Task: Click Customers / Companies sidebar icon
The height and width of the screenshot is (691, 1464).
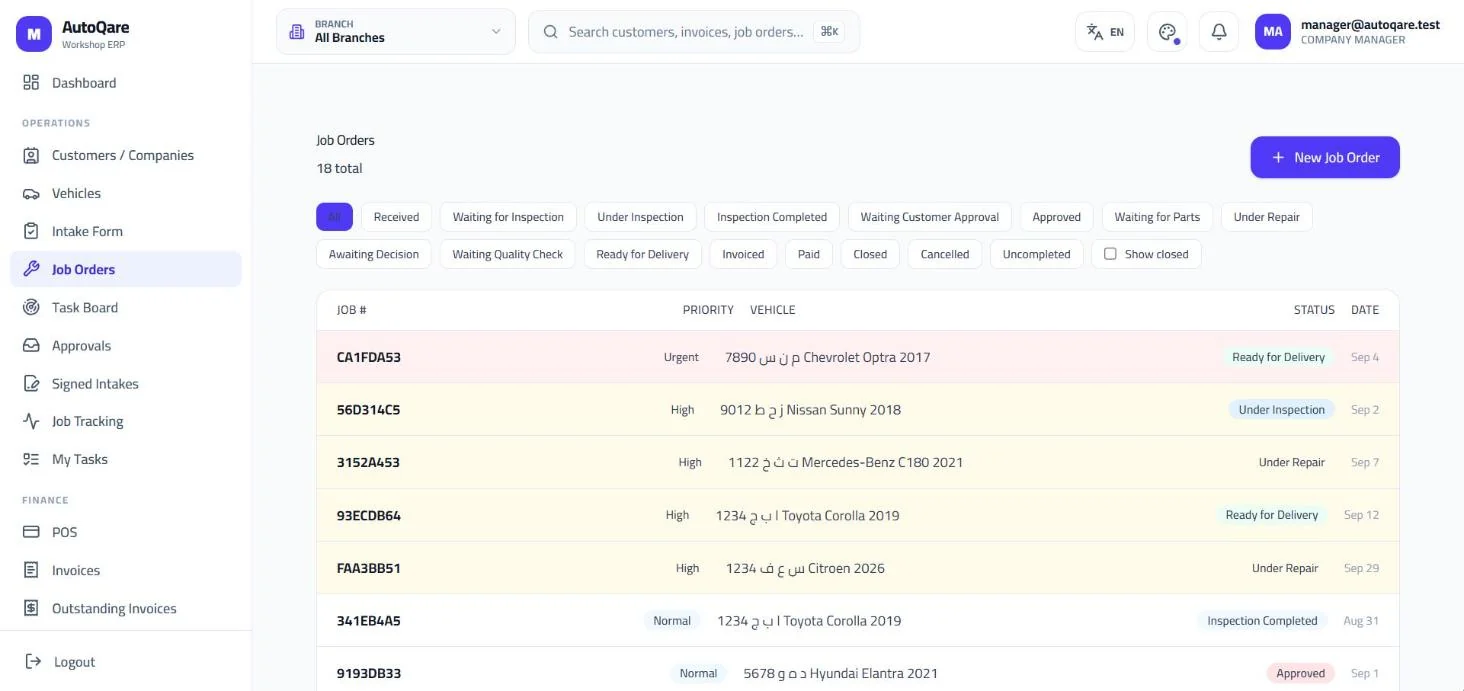Action: point(31,155)
